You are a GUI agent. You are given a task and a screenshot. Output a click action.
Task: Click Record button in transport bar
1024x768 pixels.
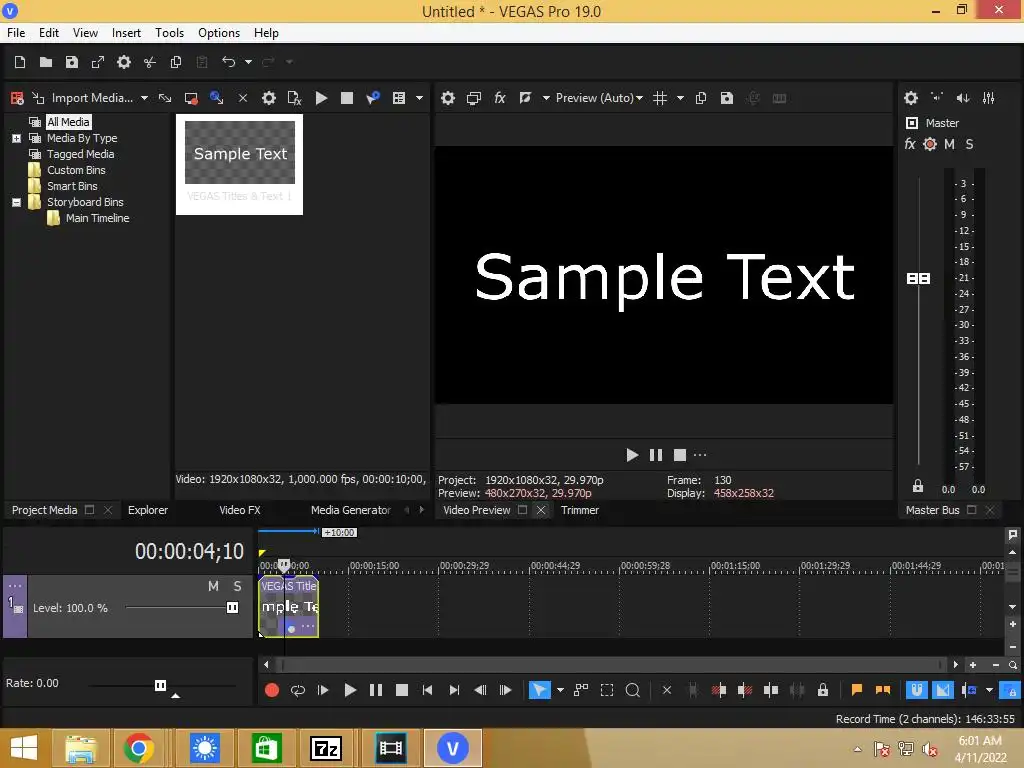[272, 690]
